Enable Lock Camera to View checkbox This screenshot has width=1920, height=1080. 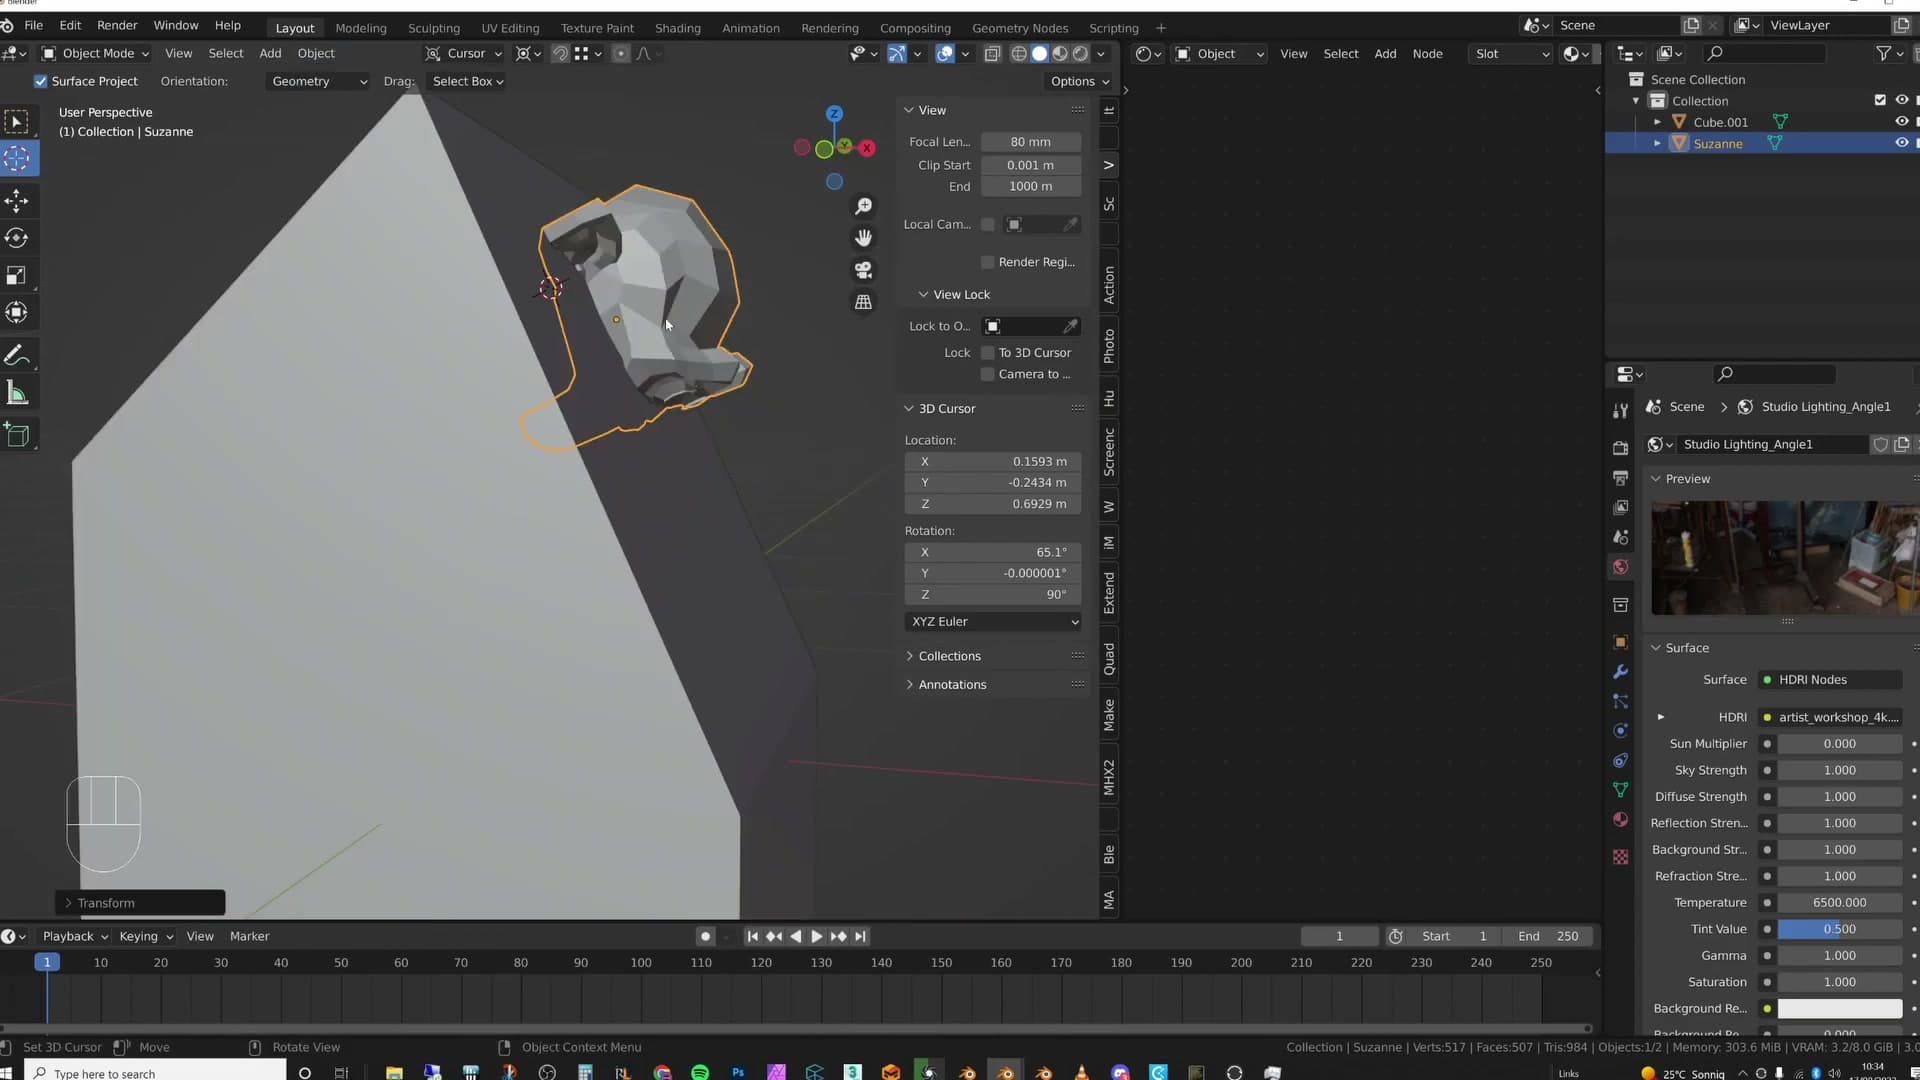[x=988, y=374]
